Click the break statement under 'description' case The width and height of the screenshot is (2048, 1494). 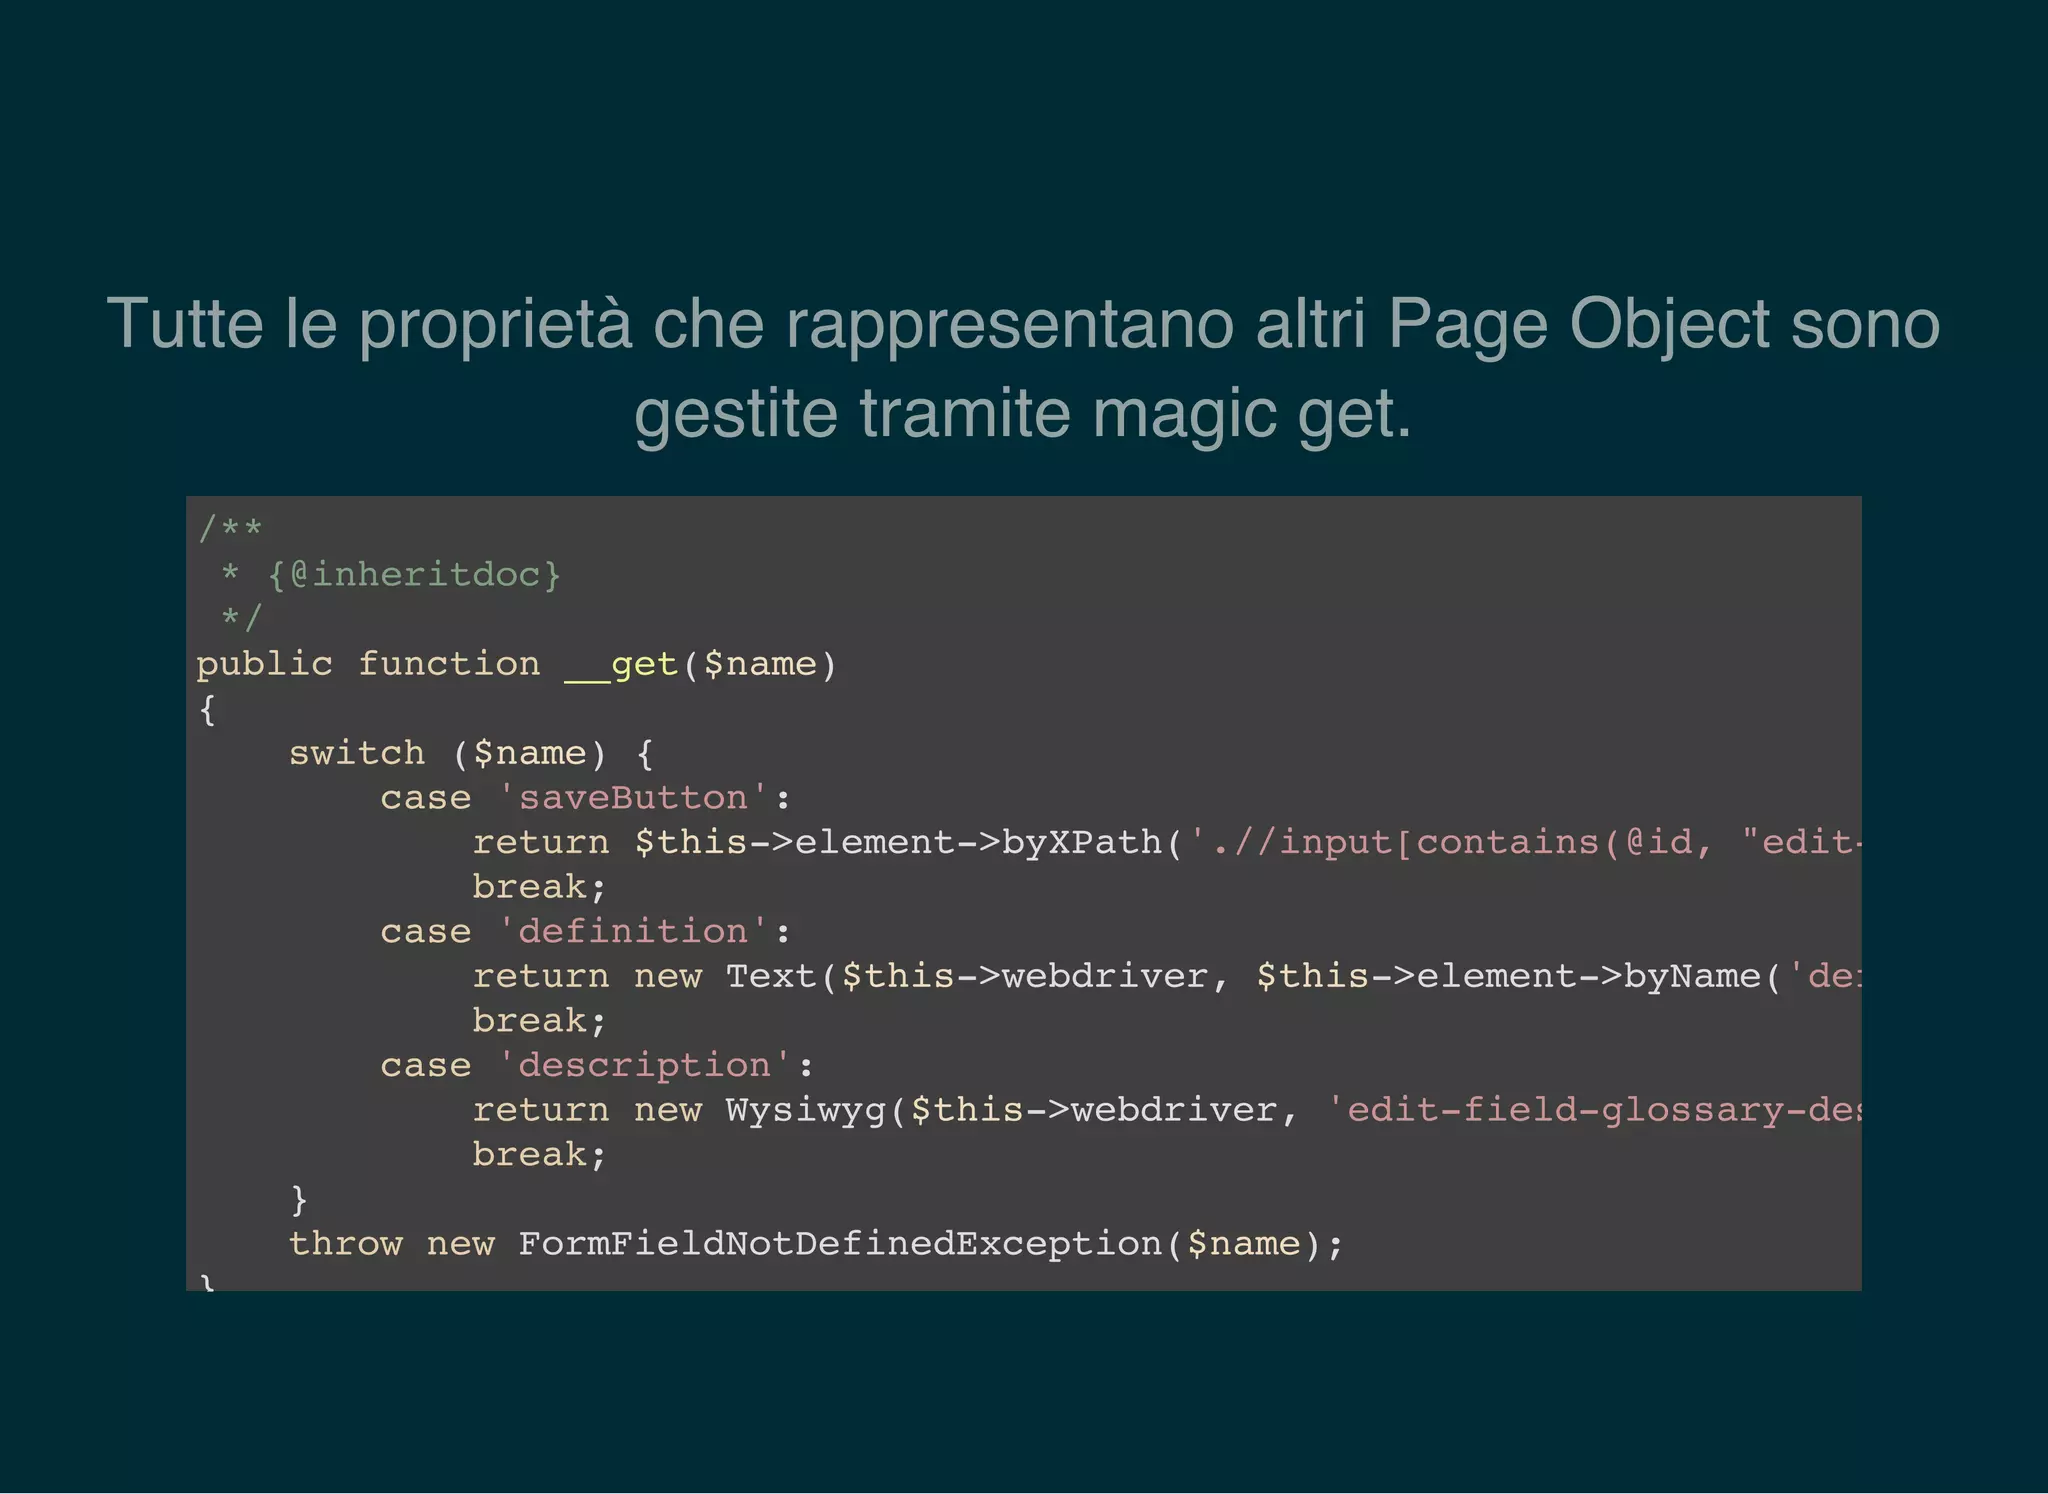(x=540, y=1155)
